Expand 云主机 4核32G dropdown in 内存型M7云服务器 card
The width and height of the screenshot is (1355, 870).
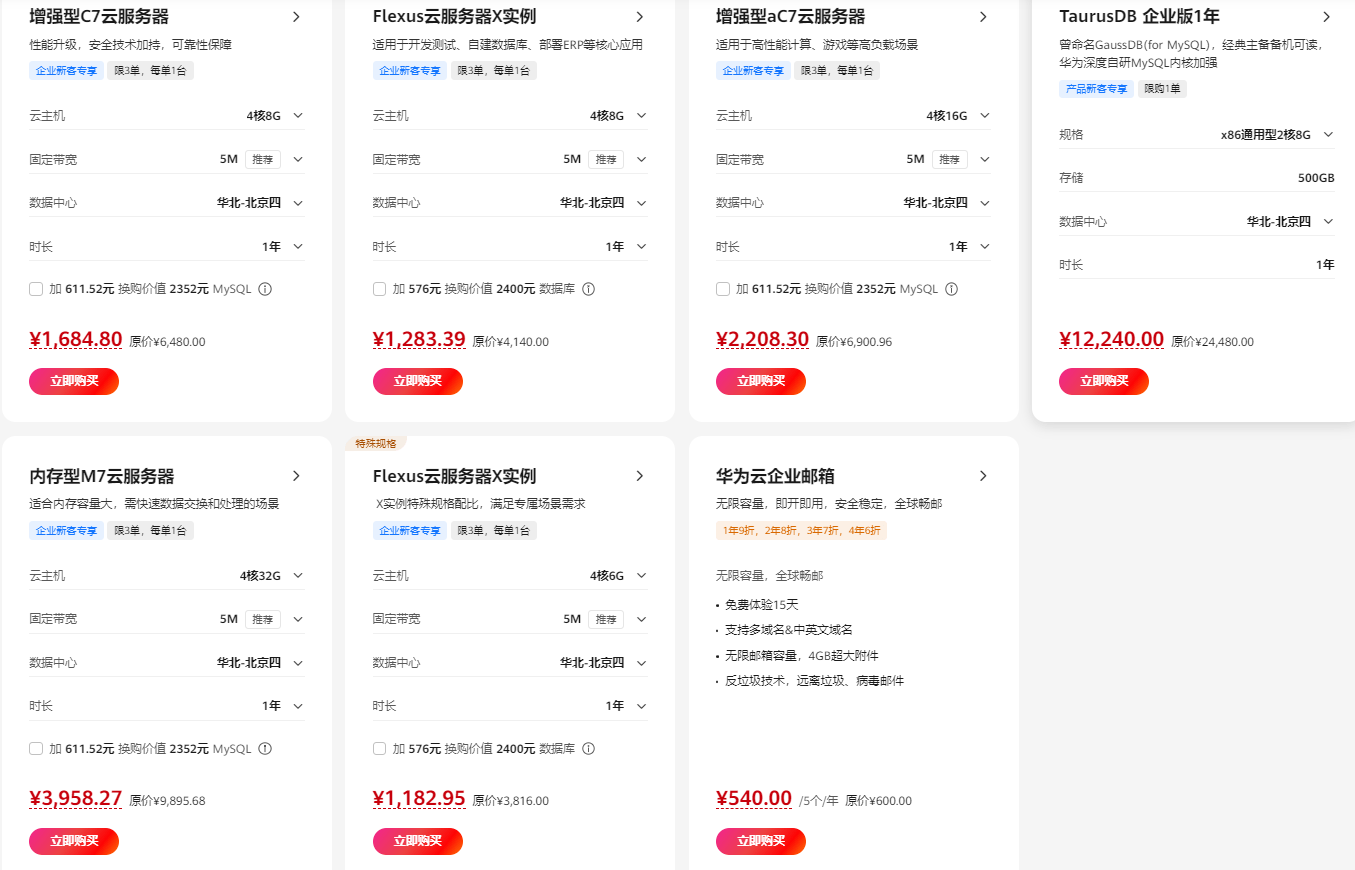[298, 576]
